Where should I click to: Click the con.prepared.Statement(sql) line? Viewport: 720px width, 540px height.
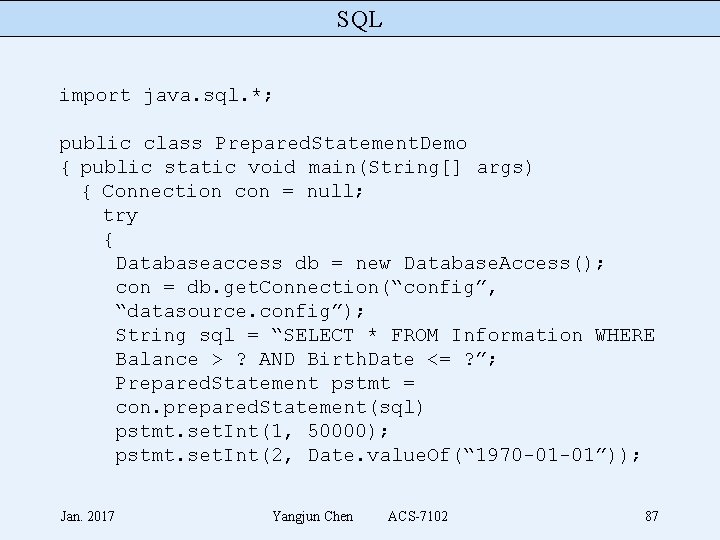(270, 408)
